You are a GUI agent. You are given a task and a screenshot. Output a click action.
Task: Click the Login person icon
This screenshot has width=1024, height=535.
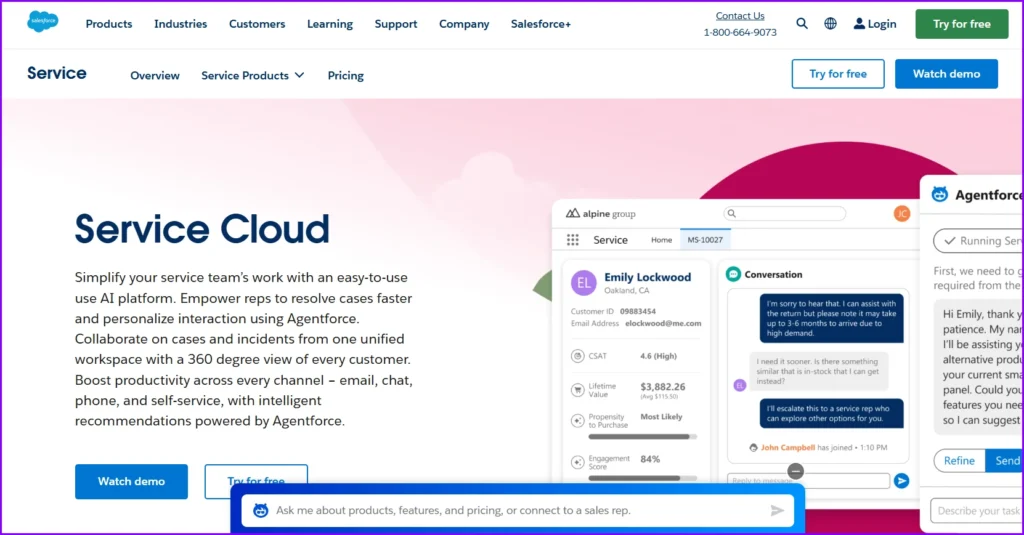[x=858, y=24]
